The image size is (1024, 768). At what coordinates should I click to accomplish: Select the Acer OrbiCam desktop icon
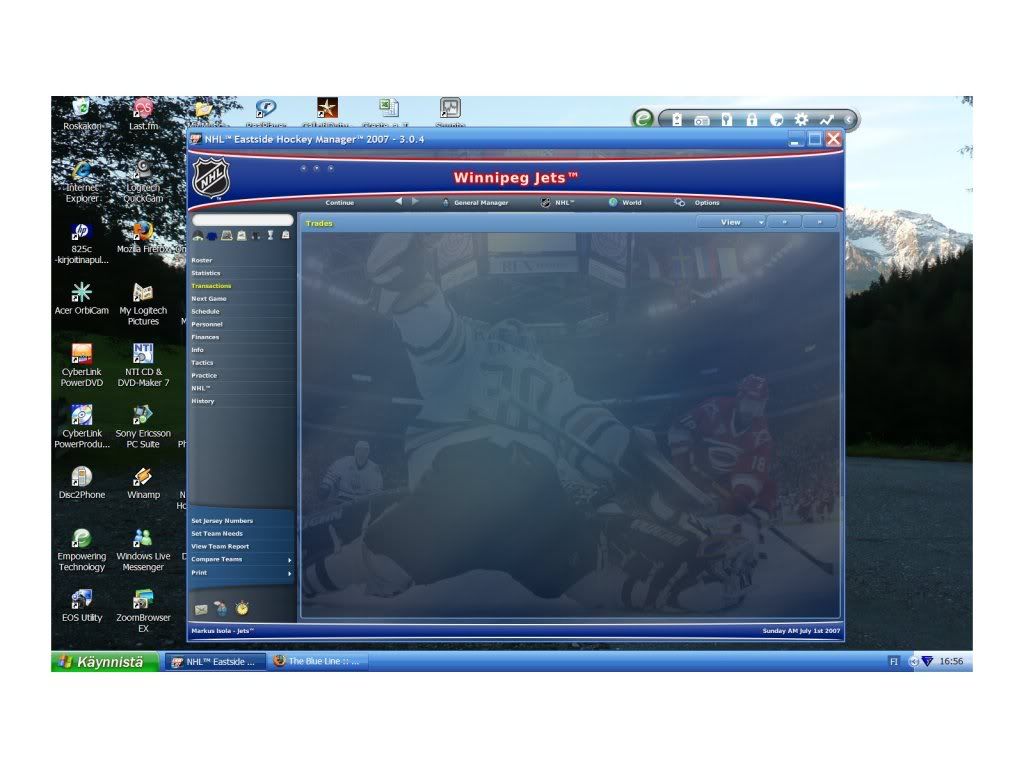pyautogui.click(x=82, y=298)
